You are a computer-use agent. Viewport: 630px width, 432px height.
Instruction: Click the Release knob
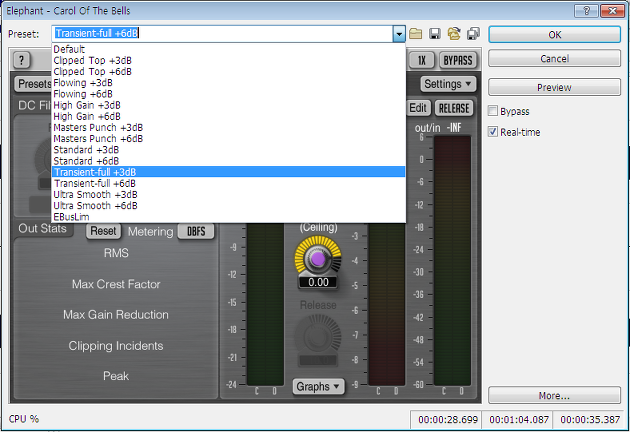(x=318, y=336)
